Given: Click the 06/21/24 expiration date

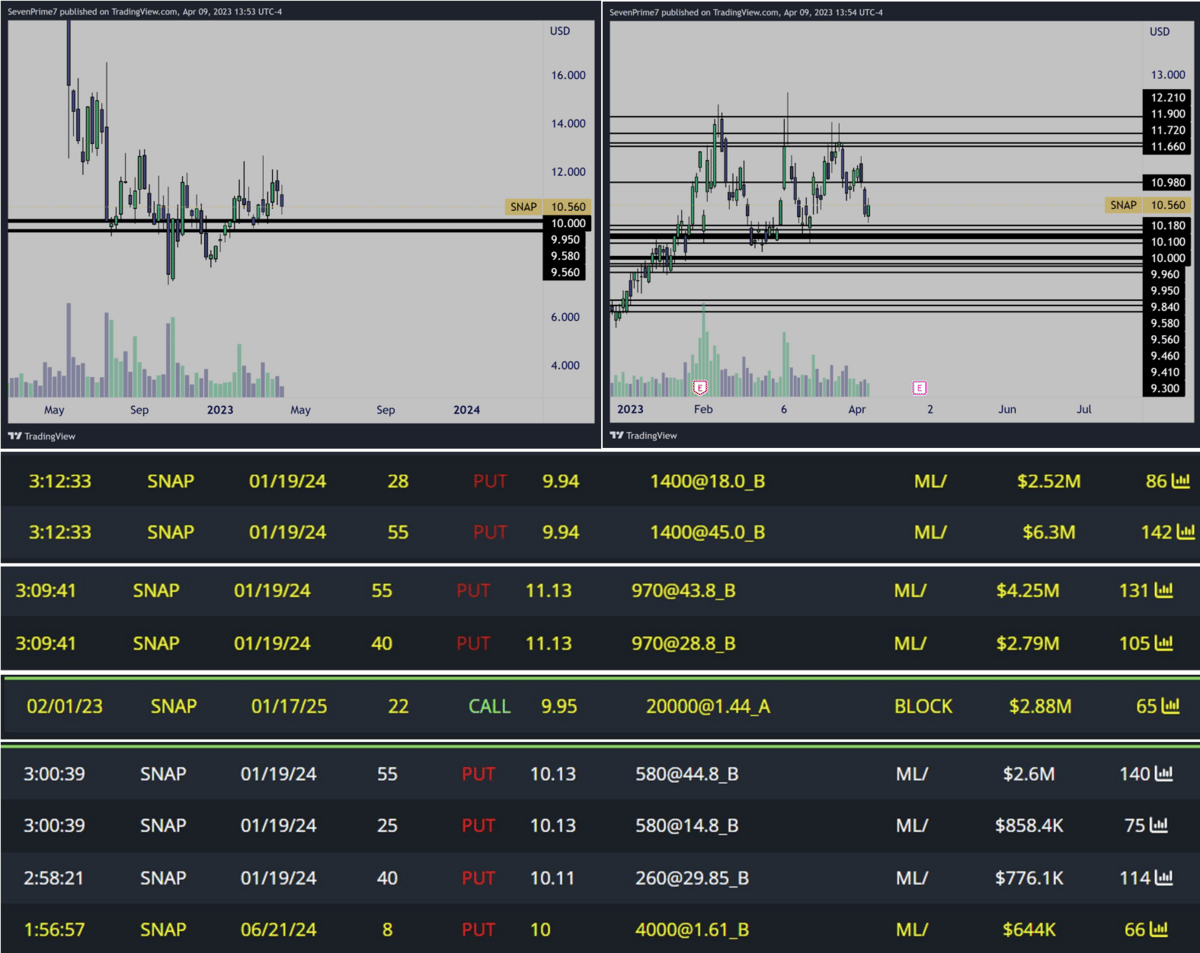Looking at the screenshot, I should pyautogui.click(x=279, y=929).
